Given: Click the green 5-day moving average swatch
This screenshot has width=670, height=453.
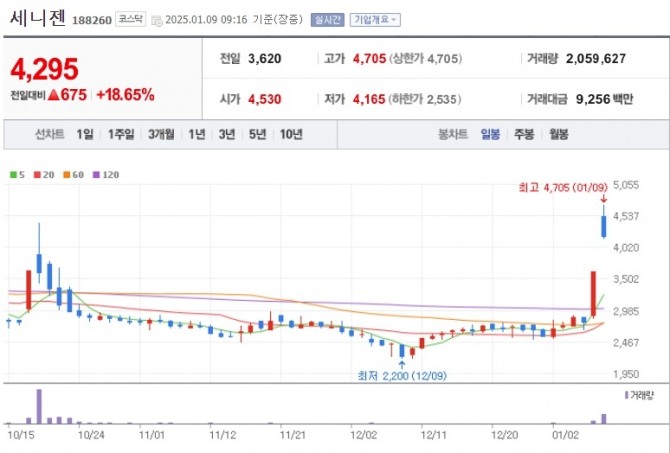Looking at the screenshot, I should pyautogui.click(x=13, y=174).
